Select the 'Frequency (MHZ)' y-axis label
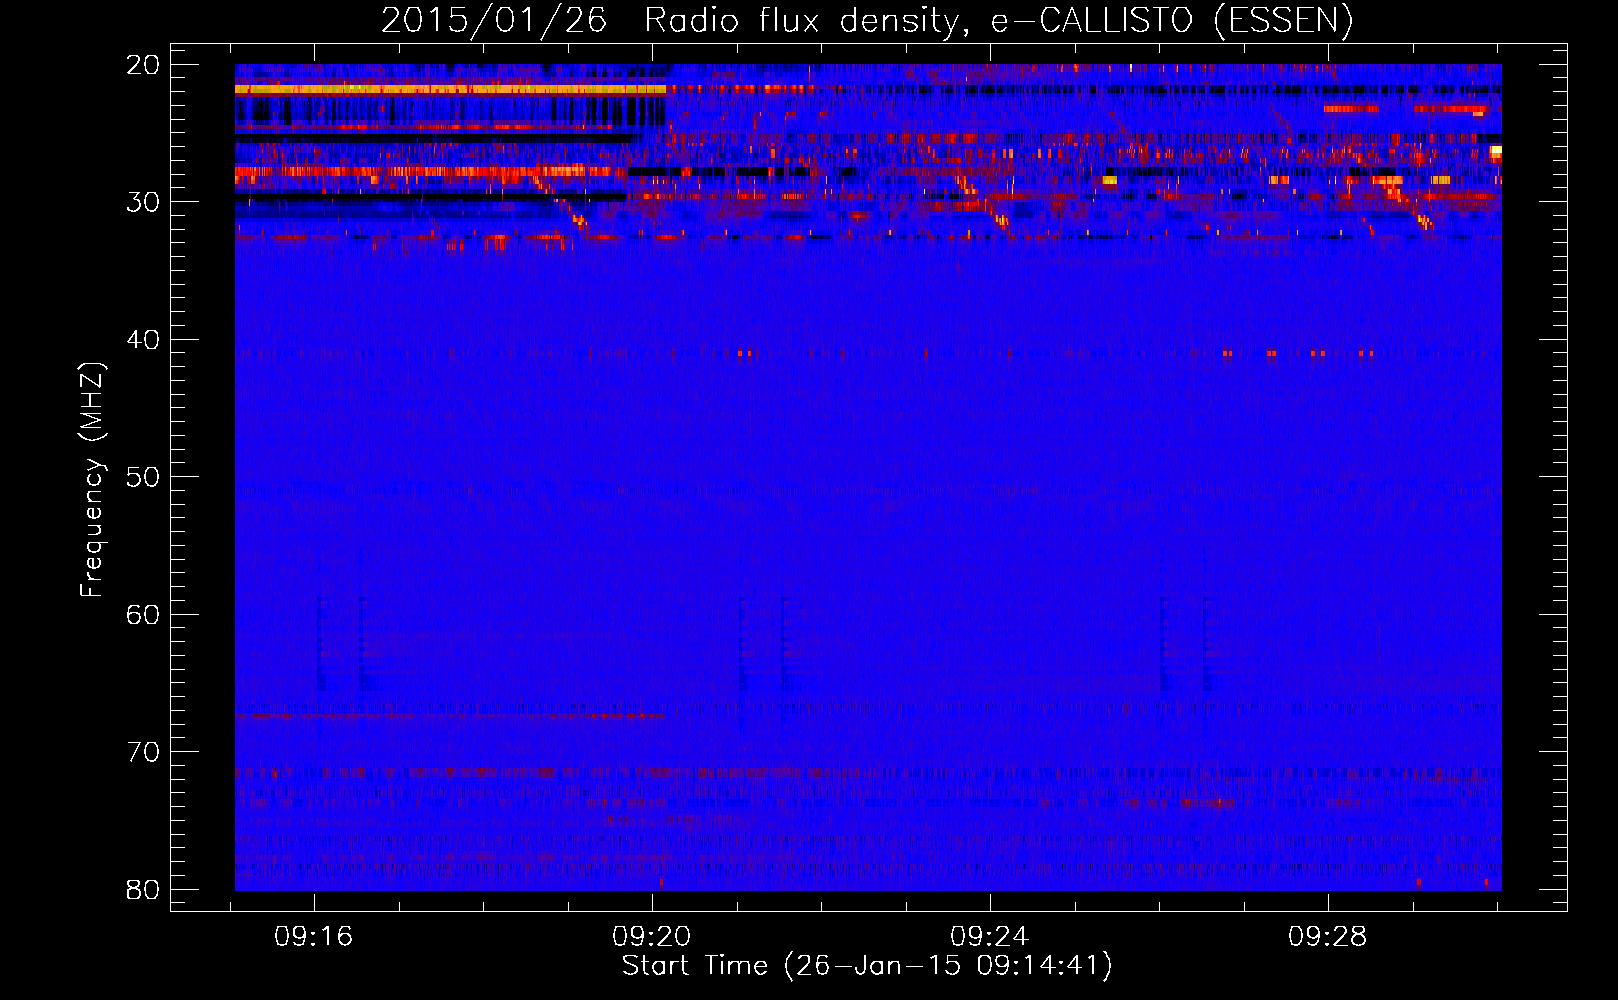This screenshot has height=1000, width=1618. click(x=92, y=480)
